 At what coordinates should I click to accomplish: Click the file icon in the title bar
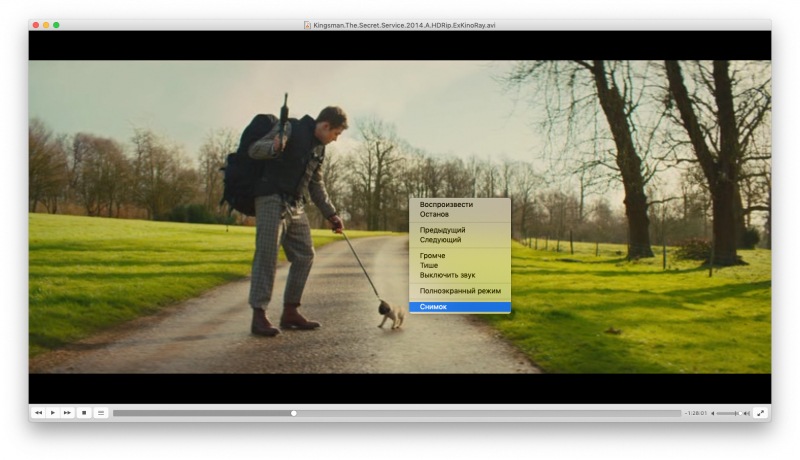pos(307,25)
